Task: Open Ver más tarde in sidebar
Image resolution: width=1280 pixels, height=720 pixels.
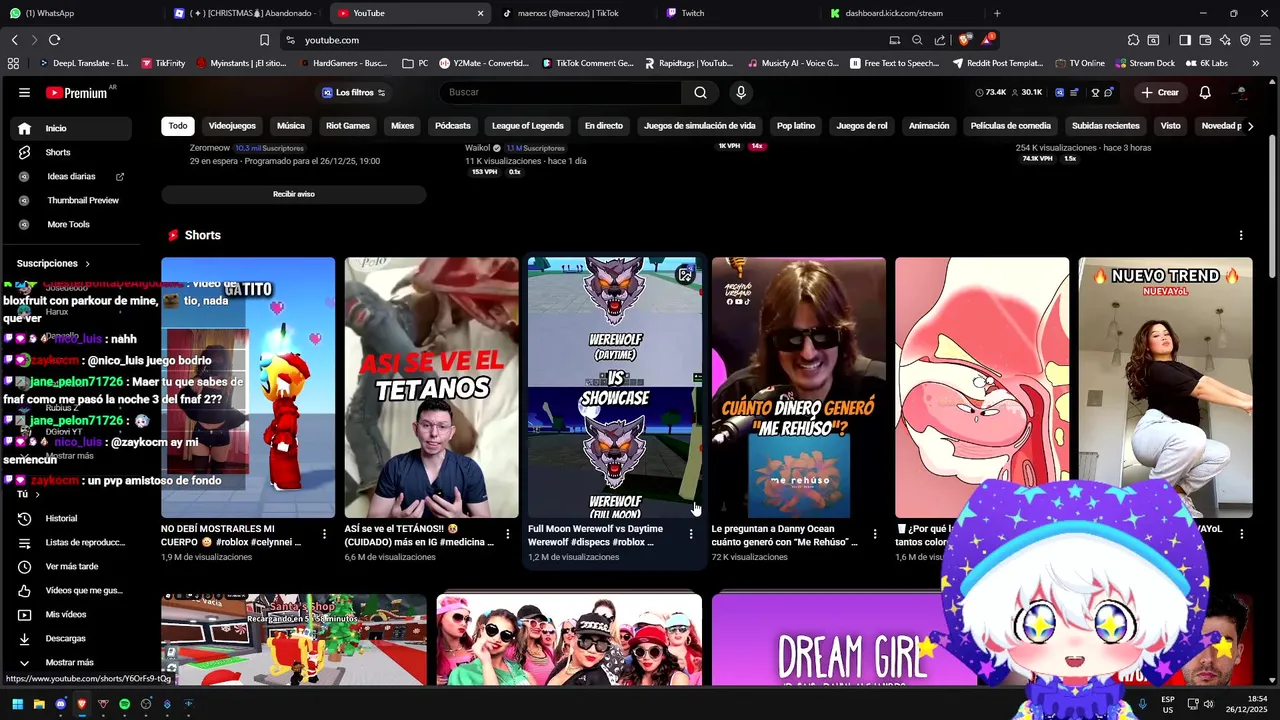Action: coord(70,566)
